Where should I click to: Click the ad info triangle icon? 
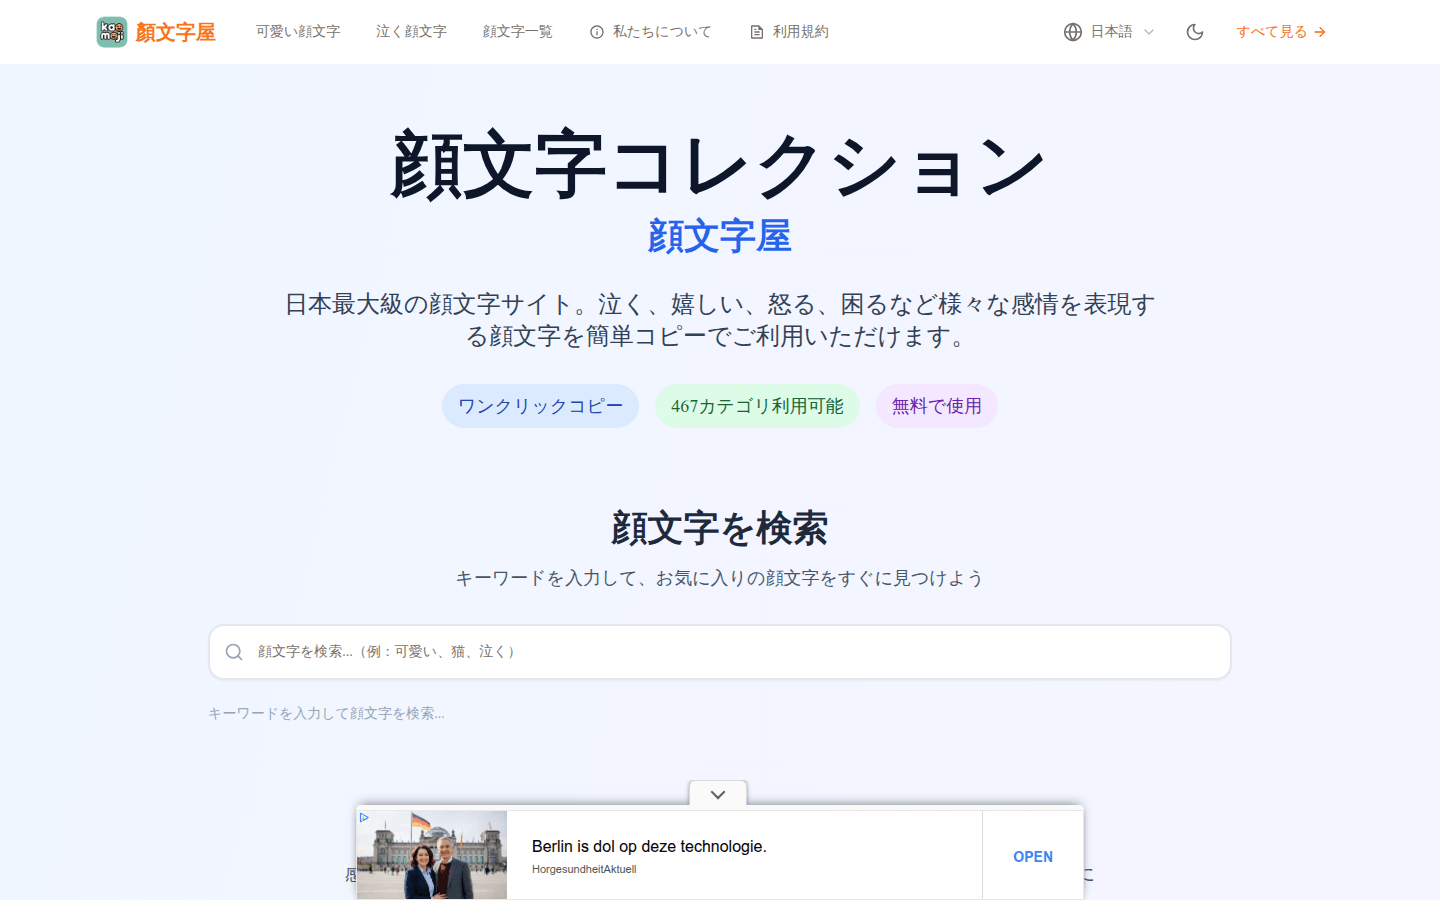[365, 816]
